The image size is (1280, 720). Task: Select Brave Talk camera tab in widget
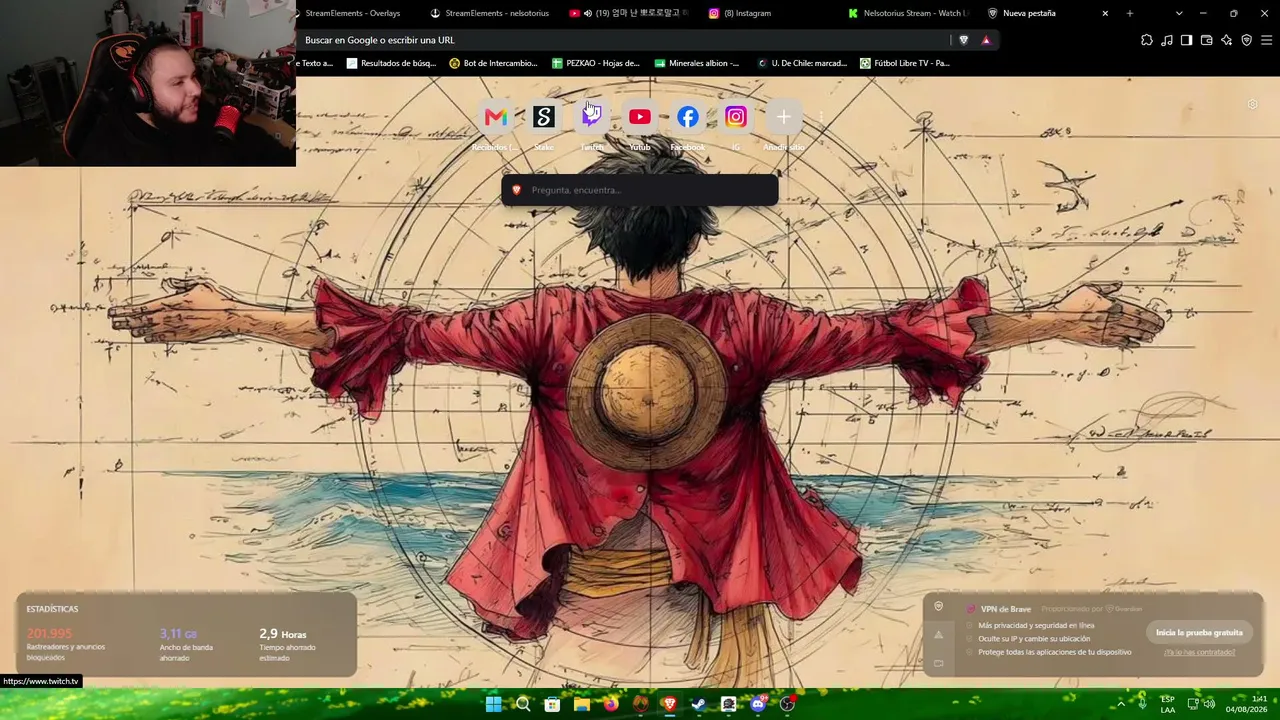pos(938,662)
